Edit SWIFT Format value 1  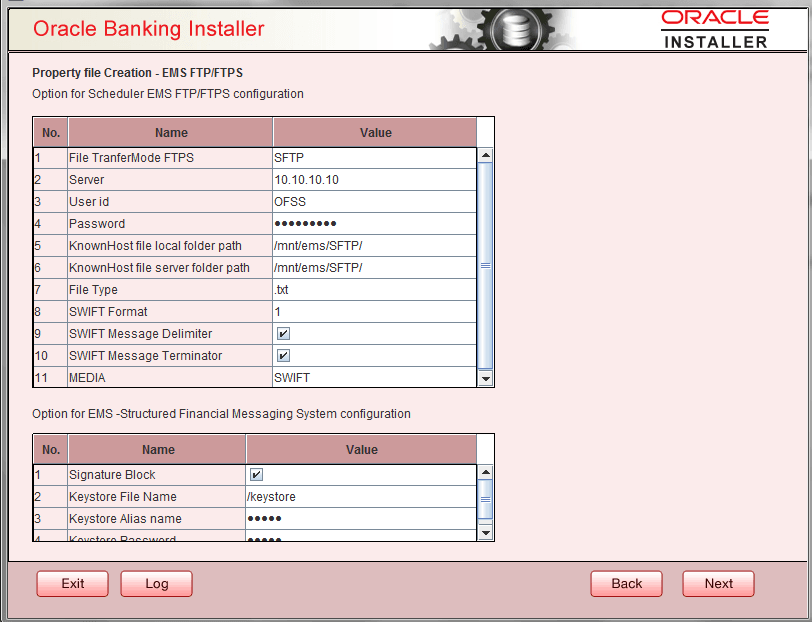(x=374, y=312)
